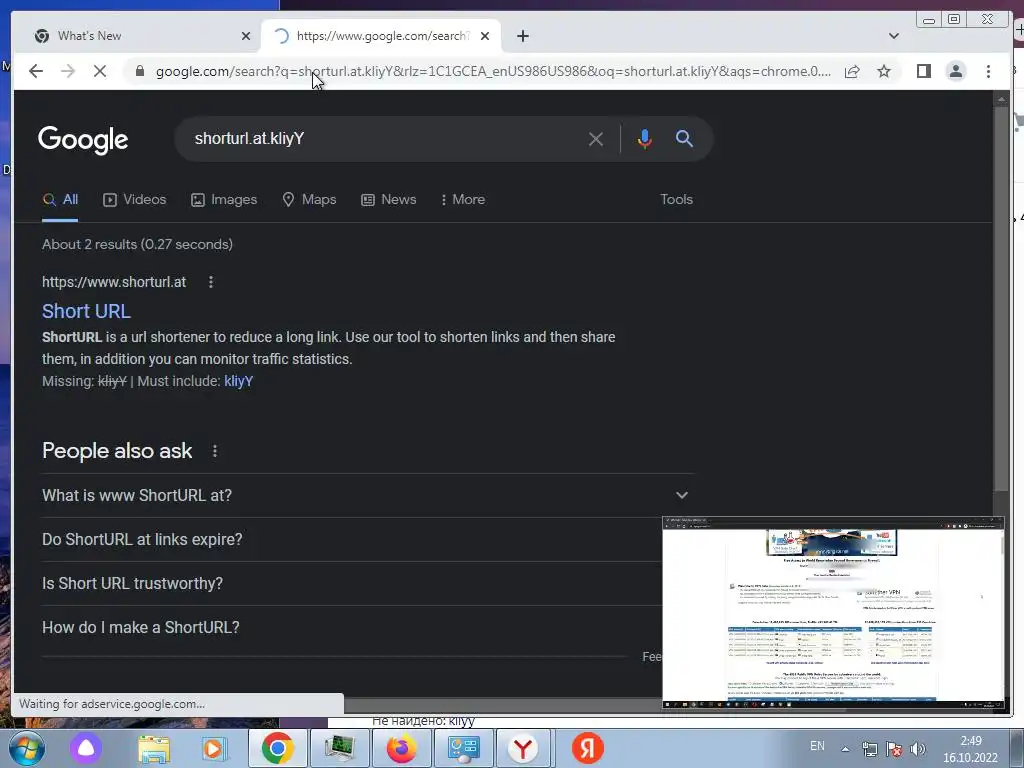Screen dimensions: 1024x768
Task: Launch the media player taskbar icon
Action: [x=214, y=748]
